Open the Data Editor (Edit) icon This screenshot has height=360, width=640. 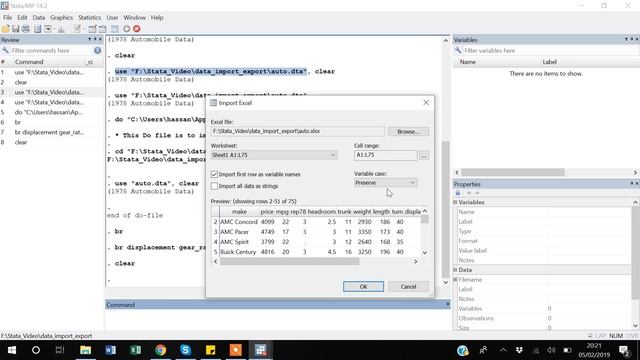92,29
